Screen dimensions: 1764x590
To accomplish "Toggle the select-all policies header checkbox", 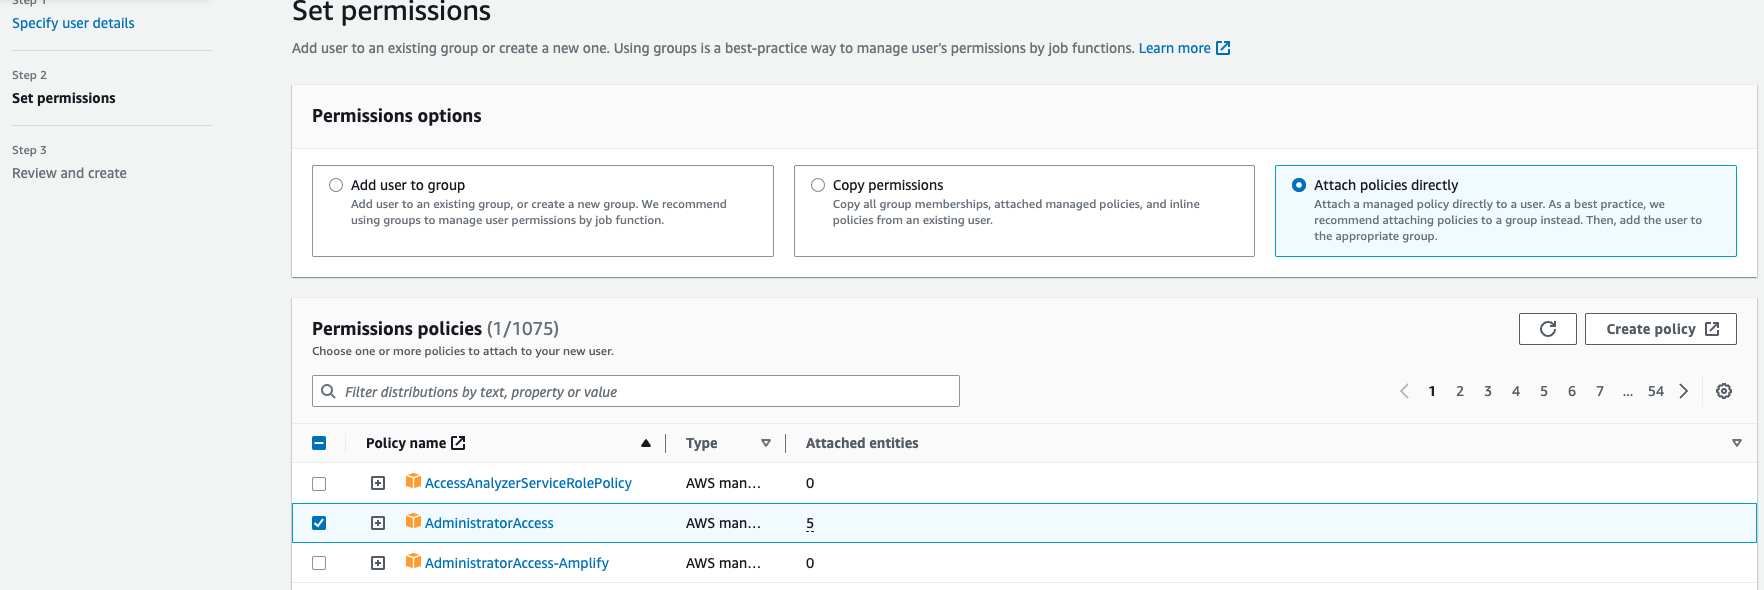I will [319, 443].
